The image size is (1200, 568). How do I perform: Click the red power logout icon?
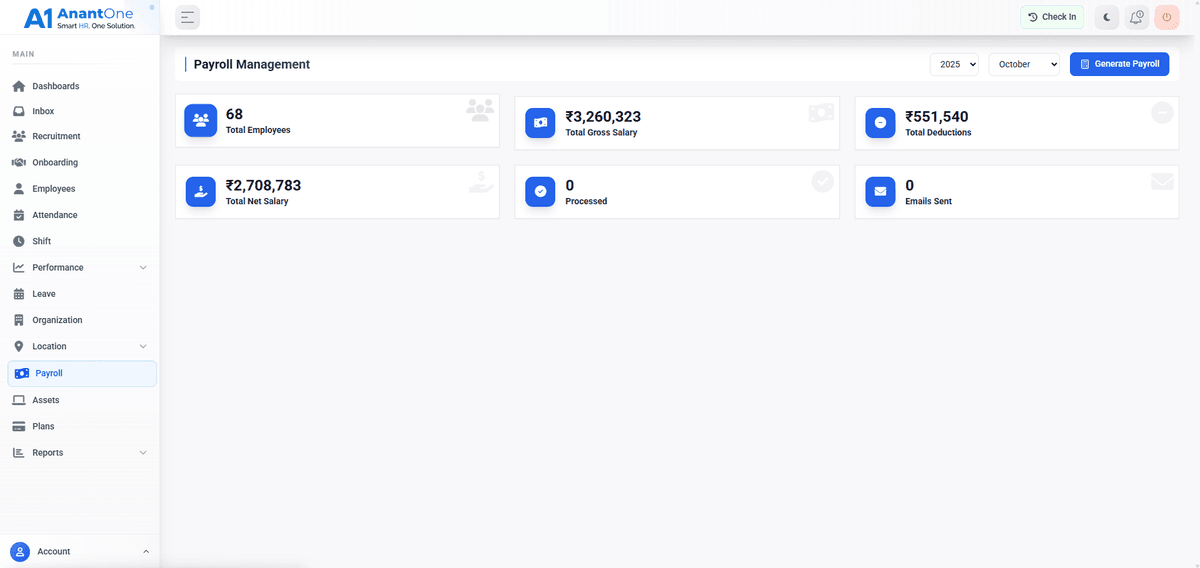pos(1166,17)
